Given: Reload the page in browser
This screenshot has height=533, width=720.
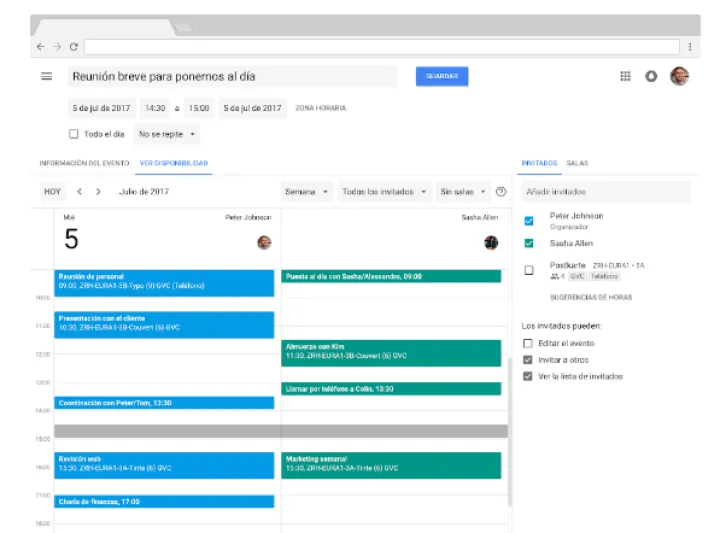Looking at the screenshot, I should (74, 46).
